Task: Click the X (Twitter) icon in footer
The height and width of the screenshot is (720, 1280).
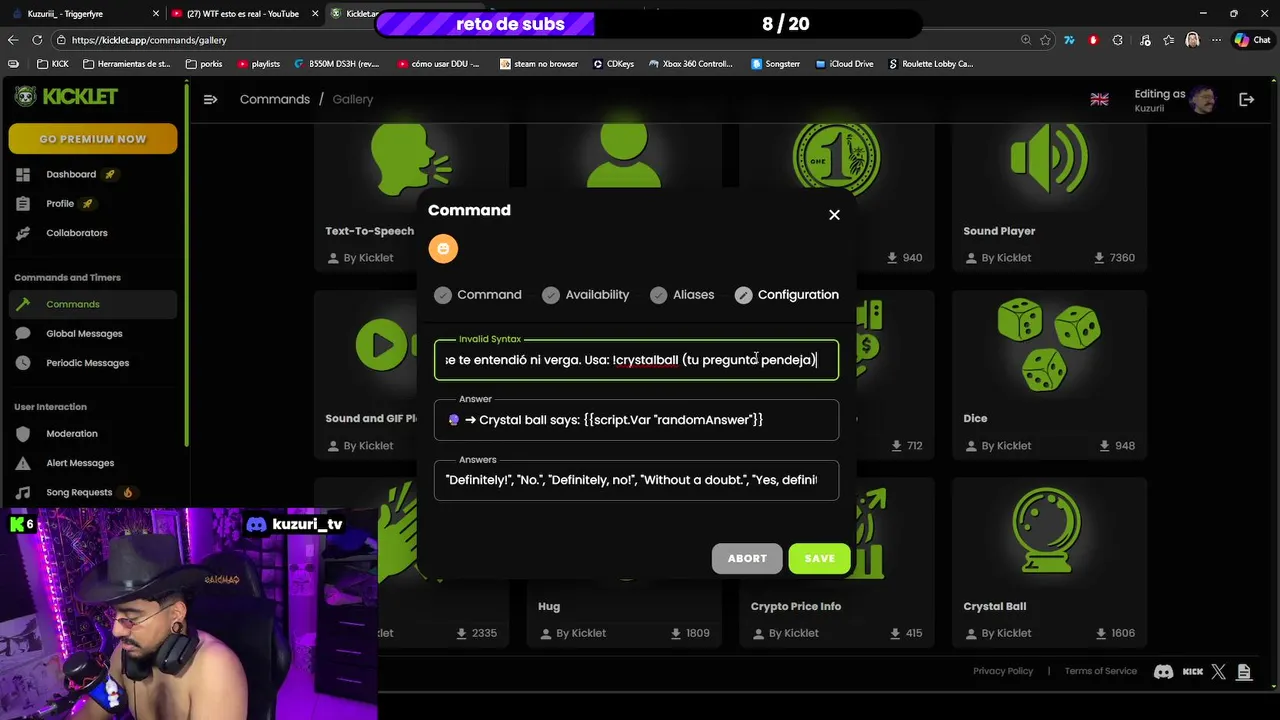Action: tap(1218, 672)
